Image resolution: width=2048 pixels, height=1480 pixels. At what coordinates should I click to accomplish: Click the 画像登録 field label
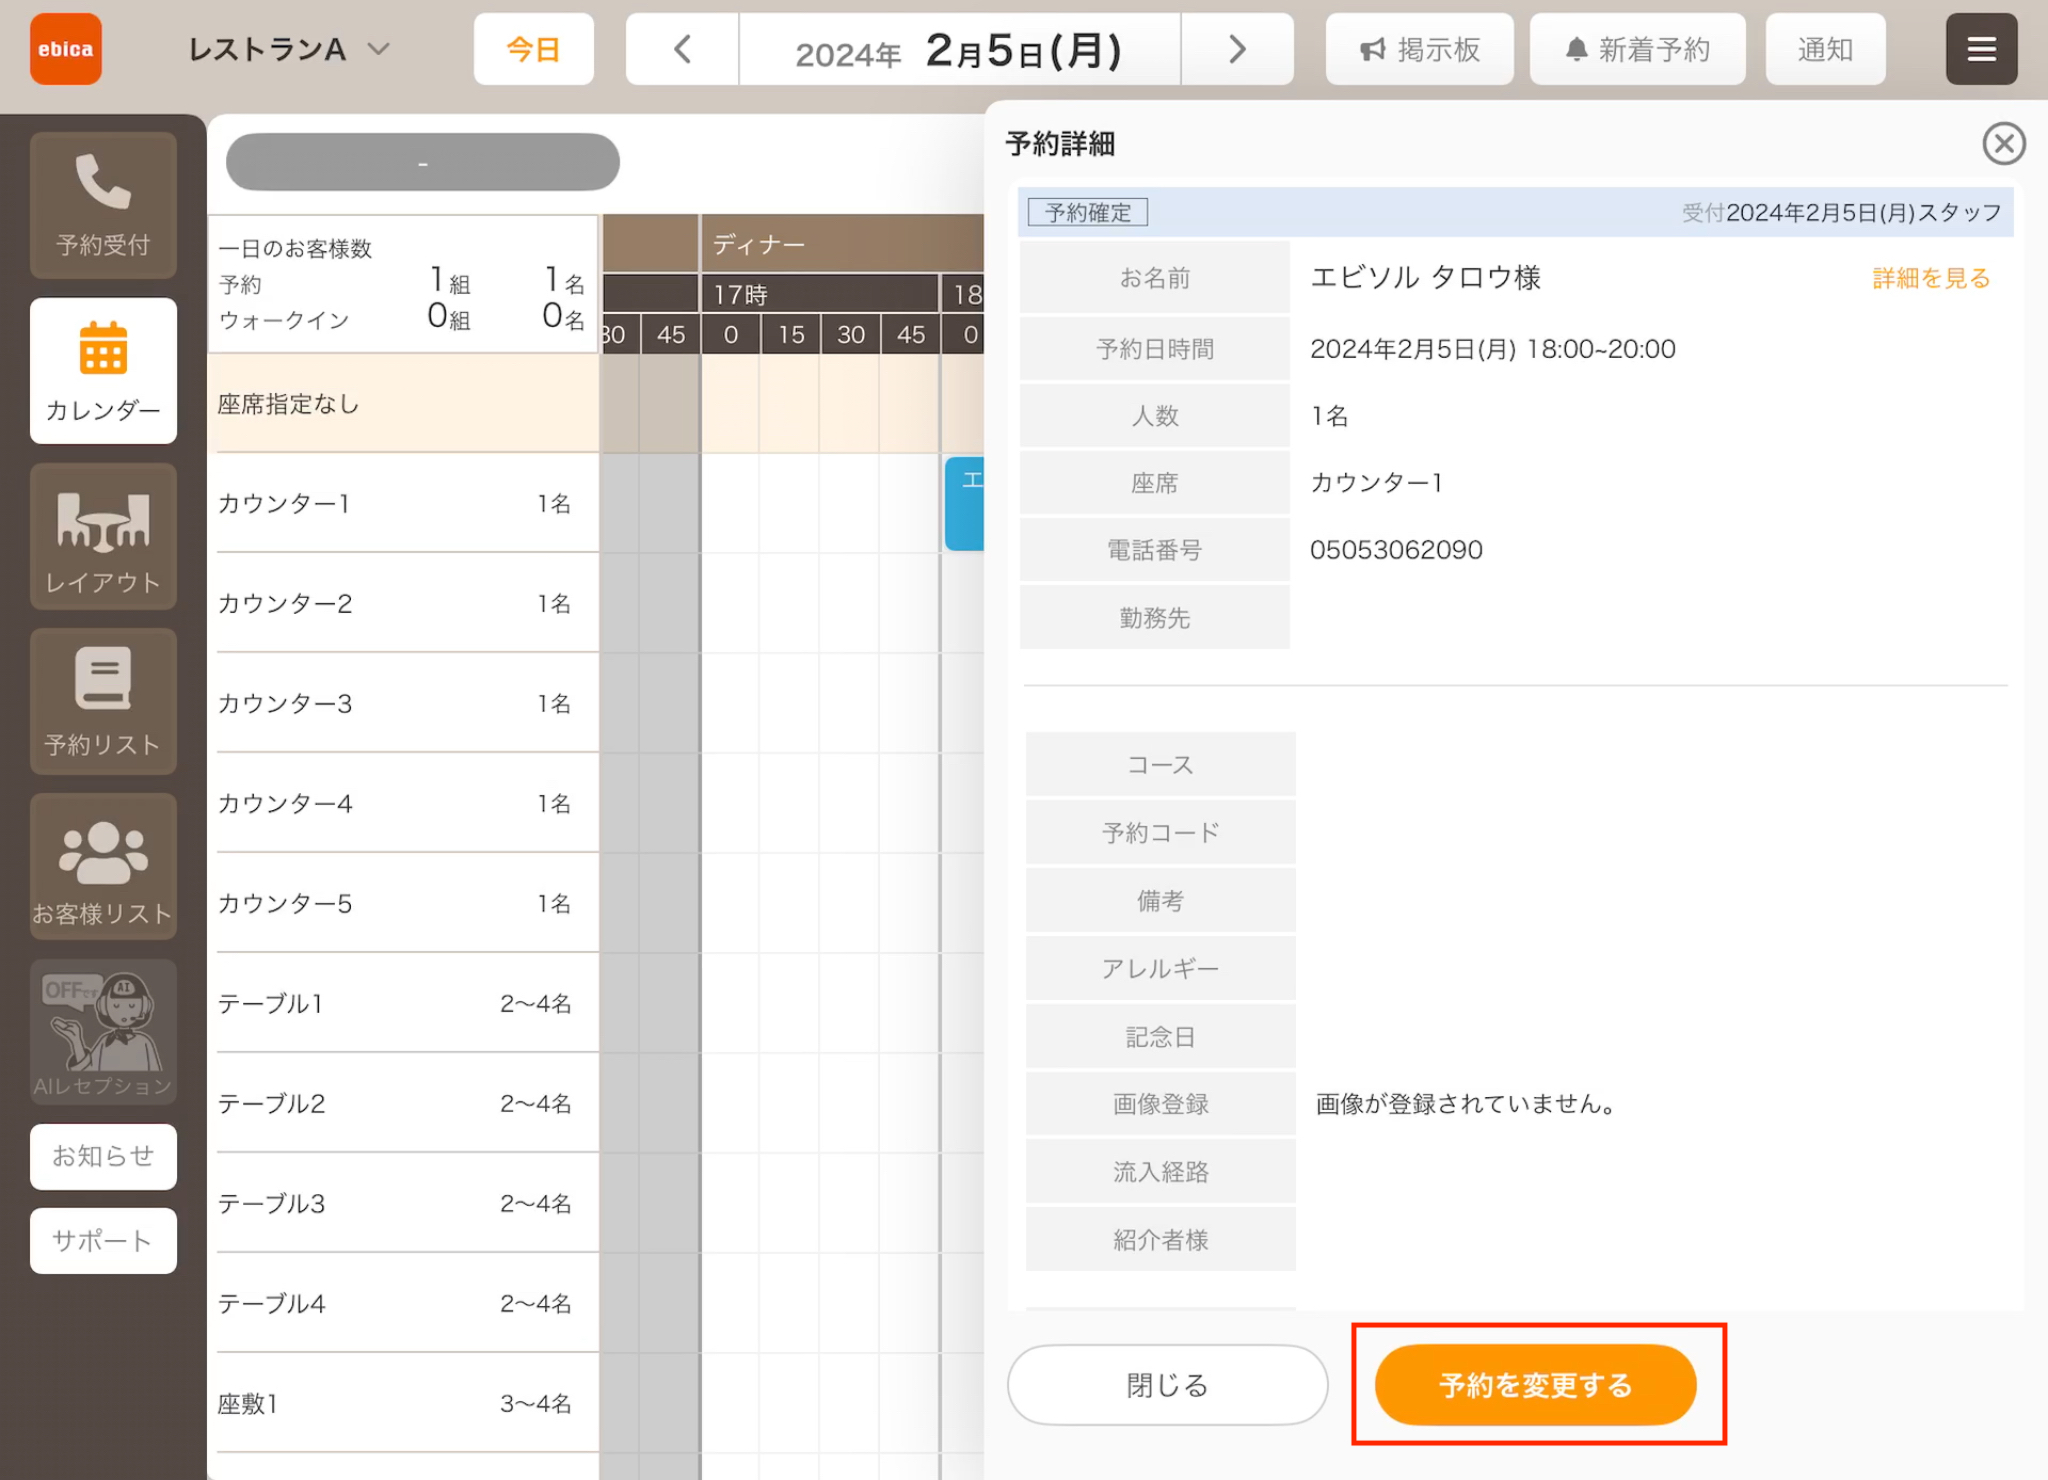point(1160,1104)
